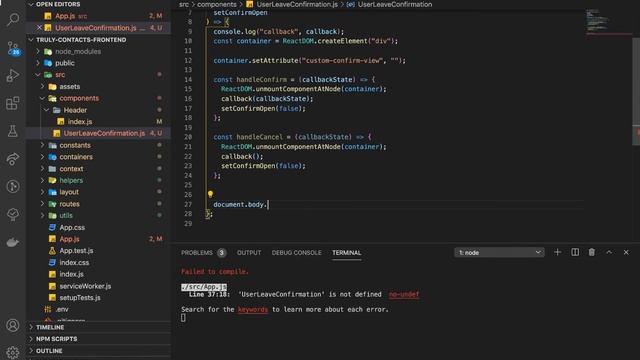
Task: Expand the NPM Scripts section
Action: [x=98, y=339]
